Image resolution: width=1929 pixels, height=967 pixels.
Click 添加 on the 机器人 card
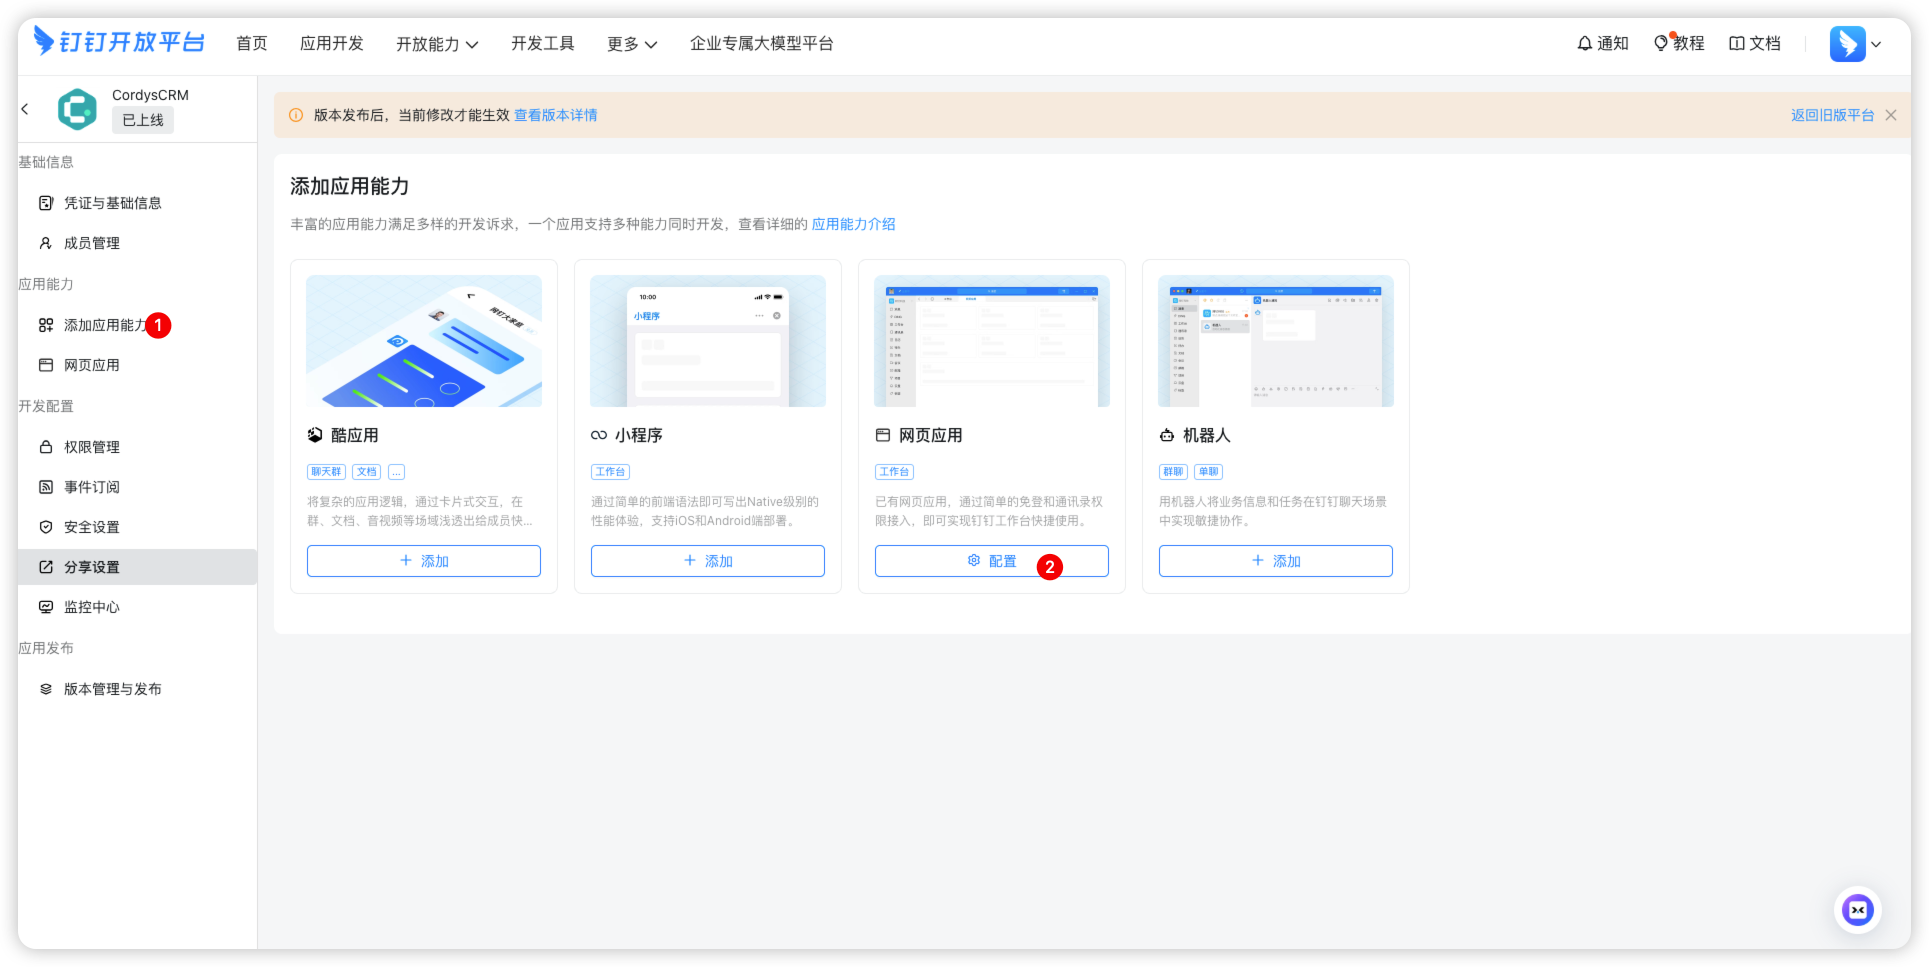(x=1275, y=561)
